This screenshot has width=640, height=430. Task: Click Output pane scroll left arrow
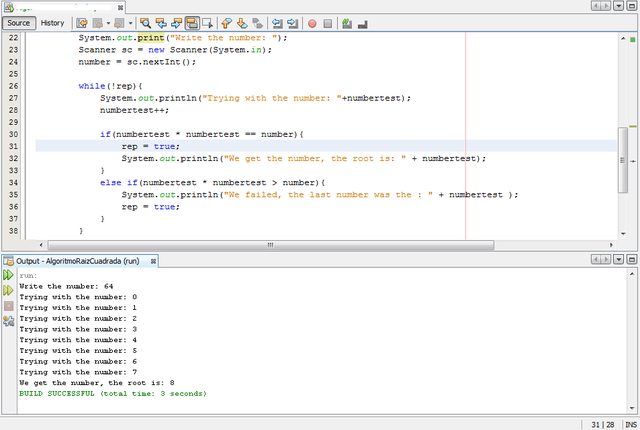tap(596, 259)
